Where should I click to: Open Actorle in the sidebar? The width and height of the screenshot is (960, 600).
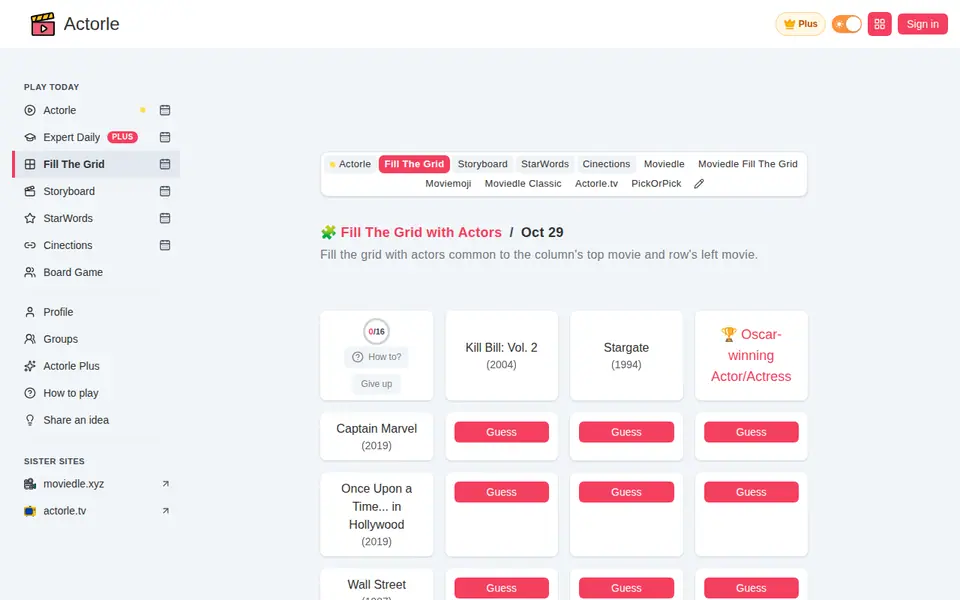(60, 110)
